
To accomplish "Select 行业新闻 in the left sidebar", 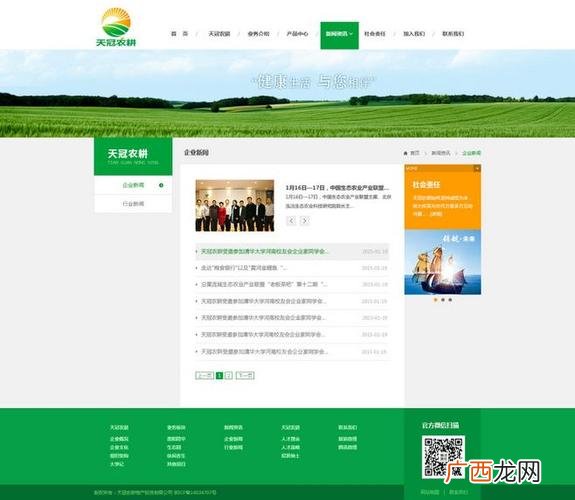I will click(x=133, y=204).
